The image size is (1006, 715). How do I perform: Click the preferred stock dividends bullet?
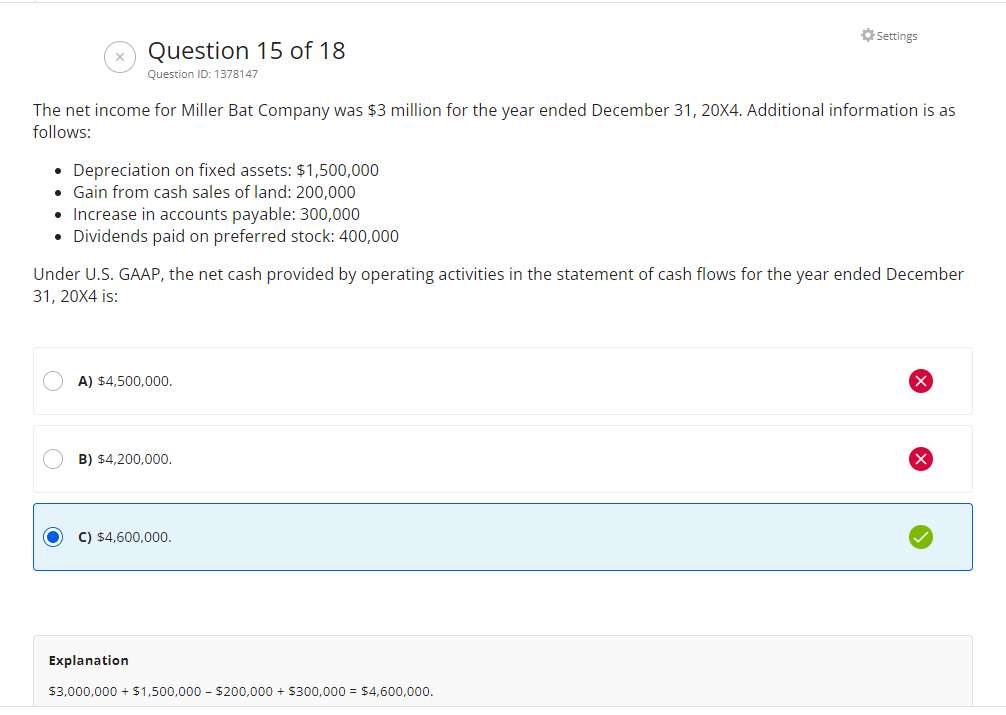pyautogui.click(x=236, y=236)
